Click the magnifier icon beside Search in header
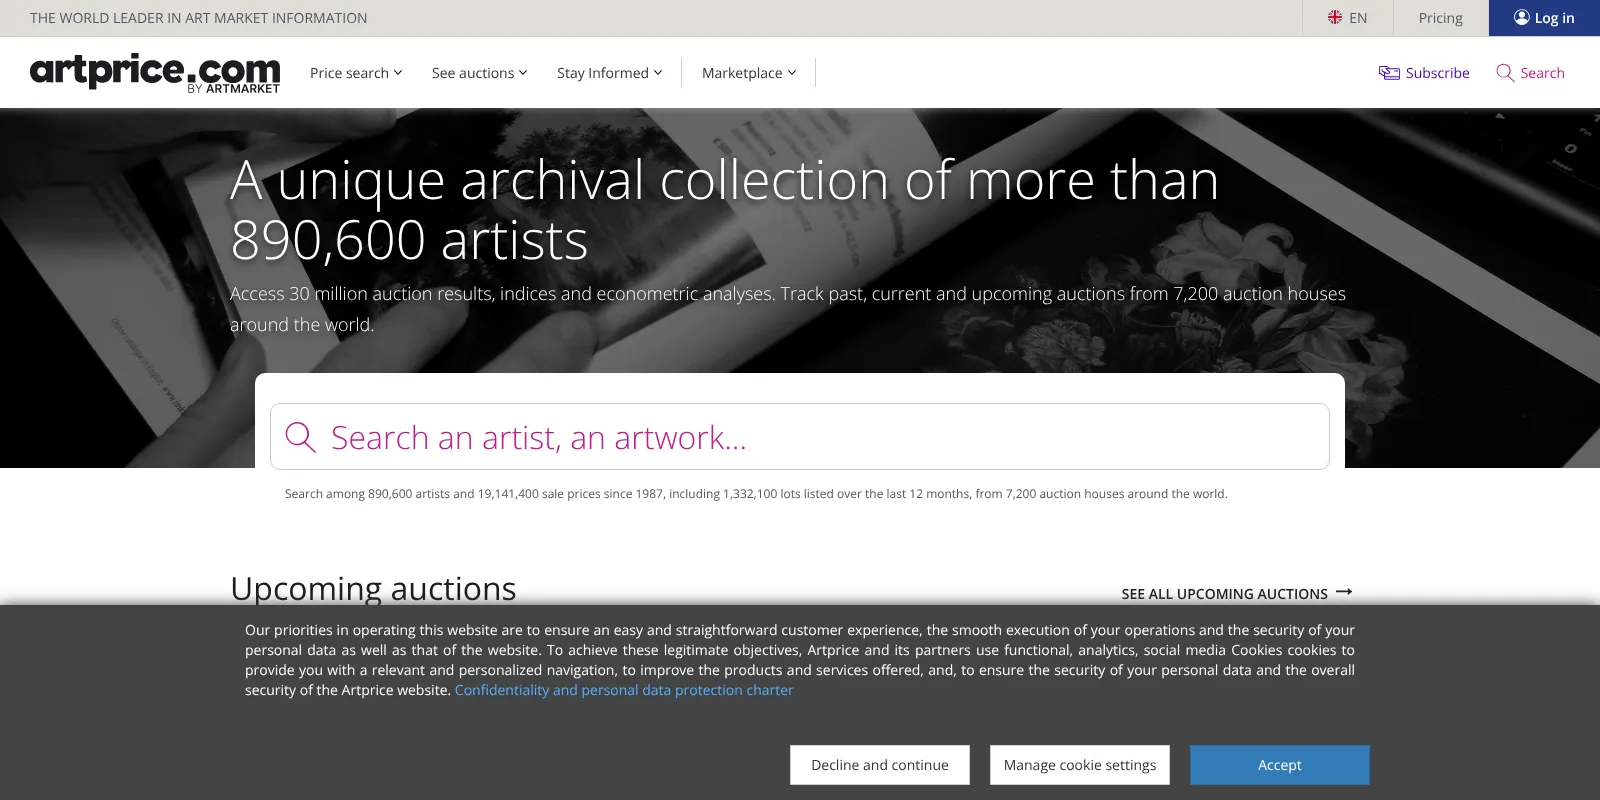1600x800 pixels. point(1505,73)
